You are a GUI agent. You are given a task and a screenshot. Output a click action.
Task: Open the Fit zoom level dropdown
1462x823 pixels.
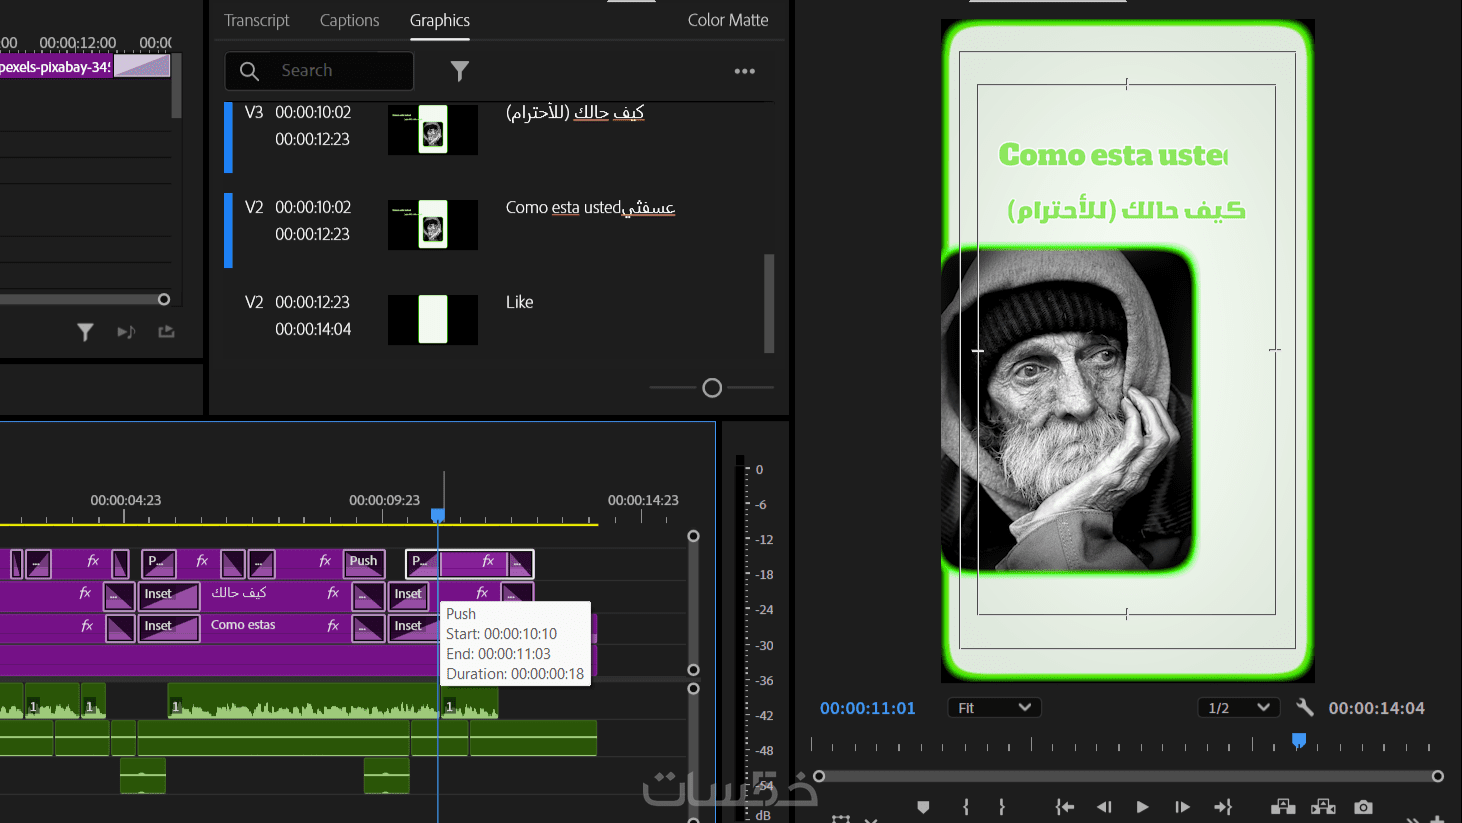pos(994,708)
